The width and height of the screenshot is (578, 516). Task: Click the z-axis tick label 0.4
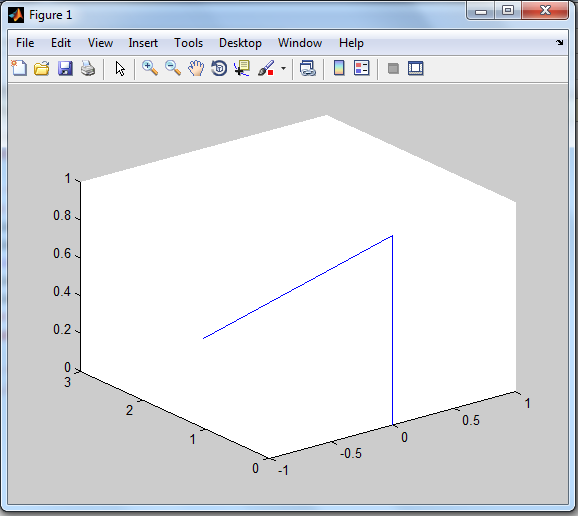point(62,292)
